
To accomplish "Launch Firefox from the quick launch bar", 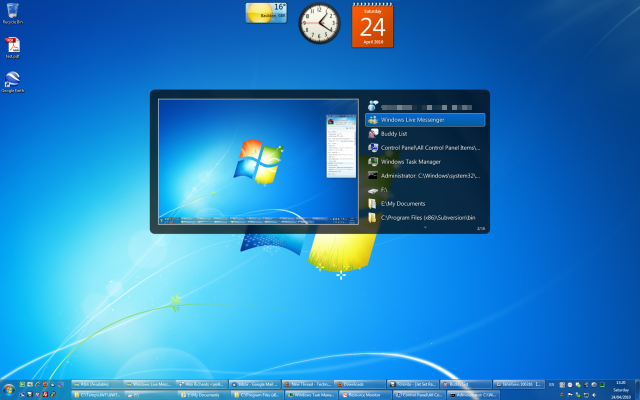I will click(45, 384).
